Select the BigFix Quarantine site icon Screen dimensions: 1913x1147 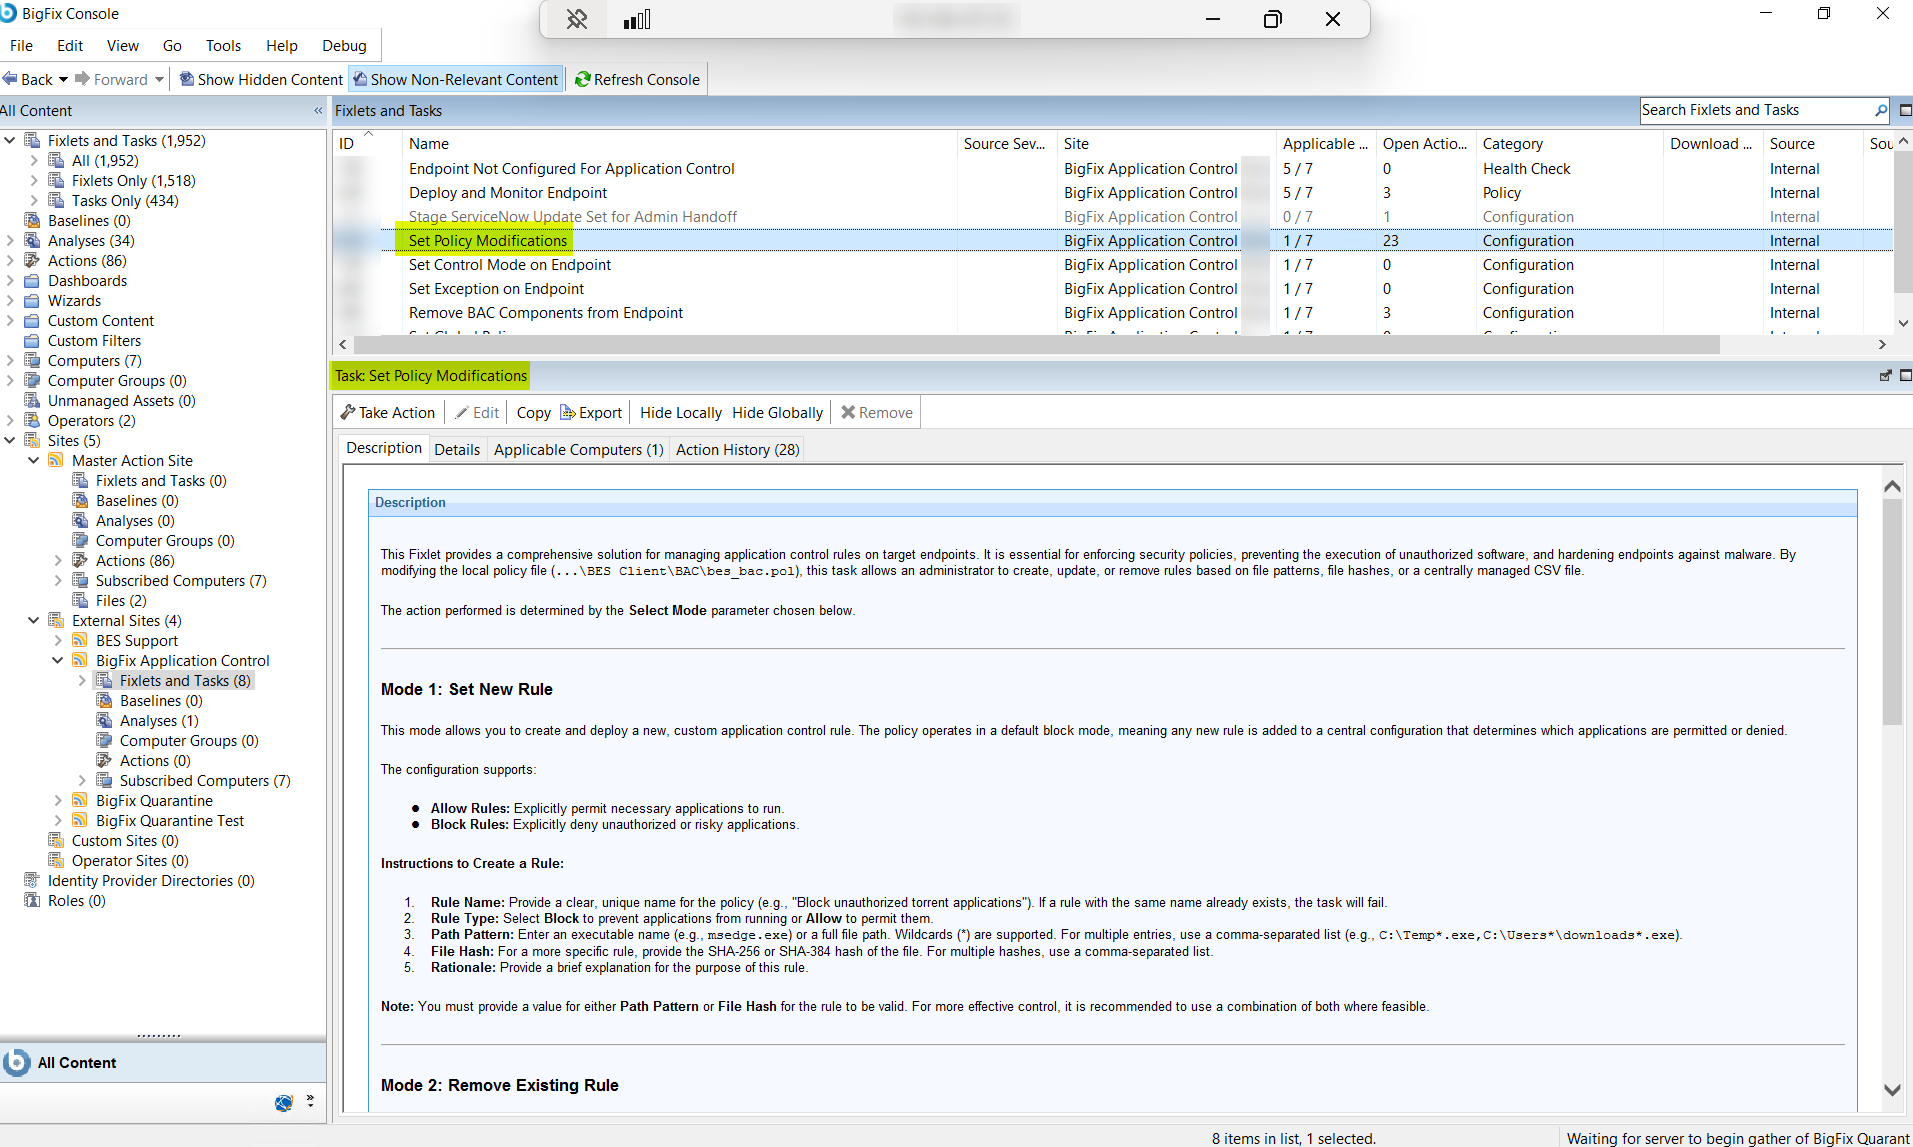80,801
